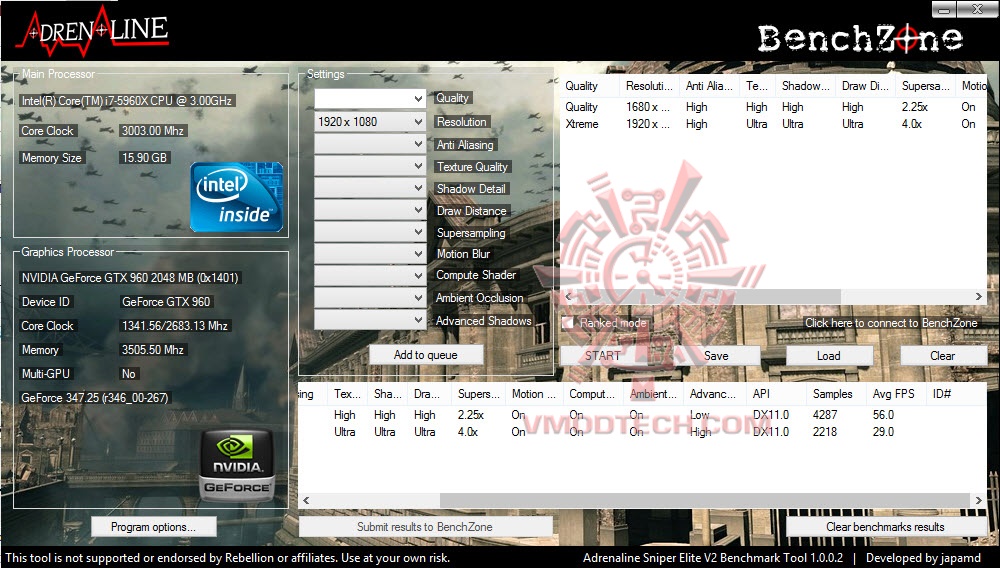
Task: Click the 4287 samples value
Action: (x=825, y=415)
